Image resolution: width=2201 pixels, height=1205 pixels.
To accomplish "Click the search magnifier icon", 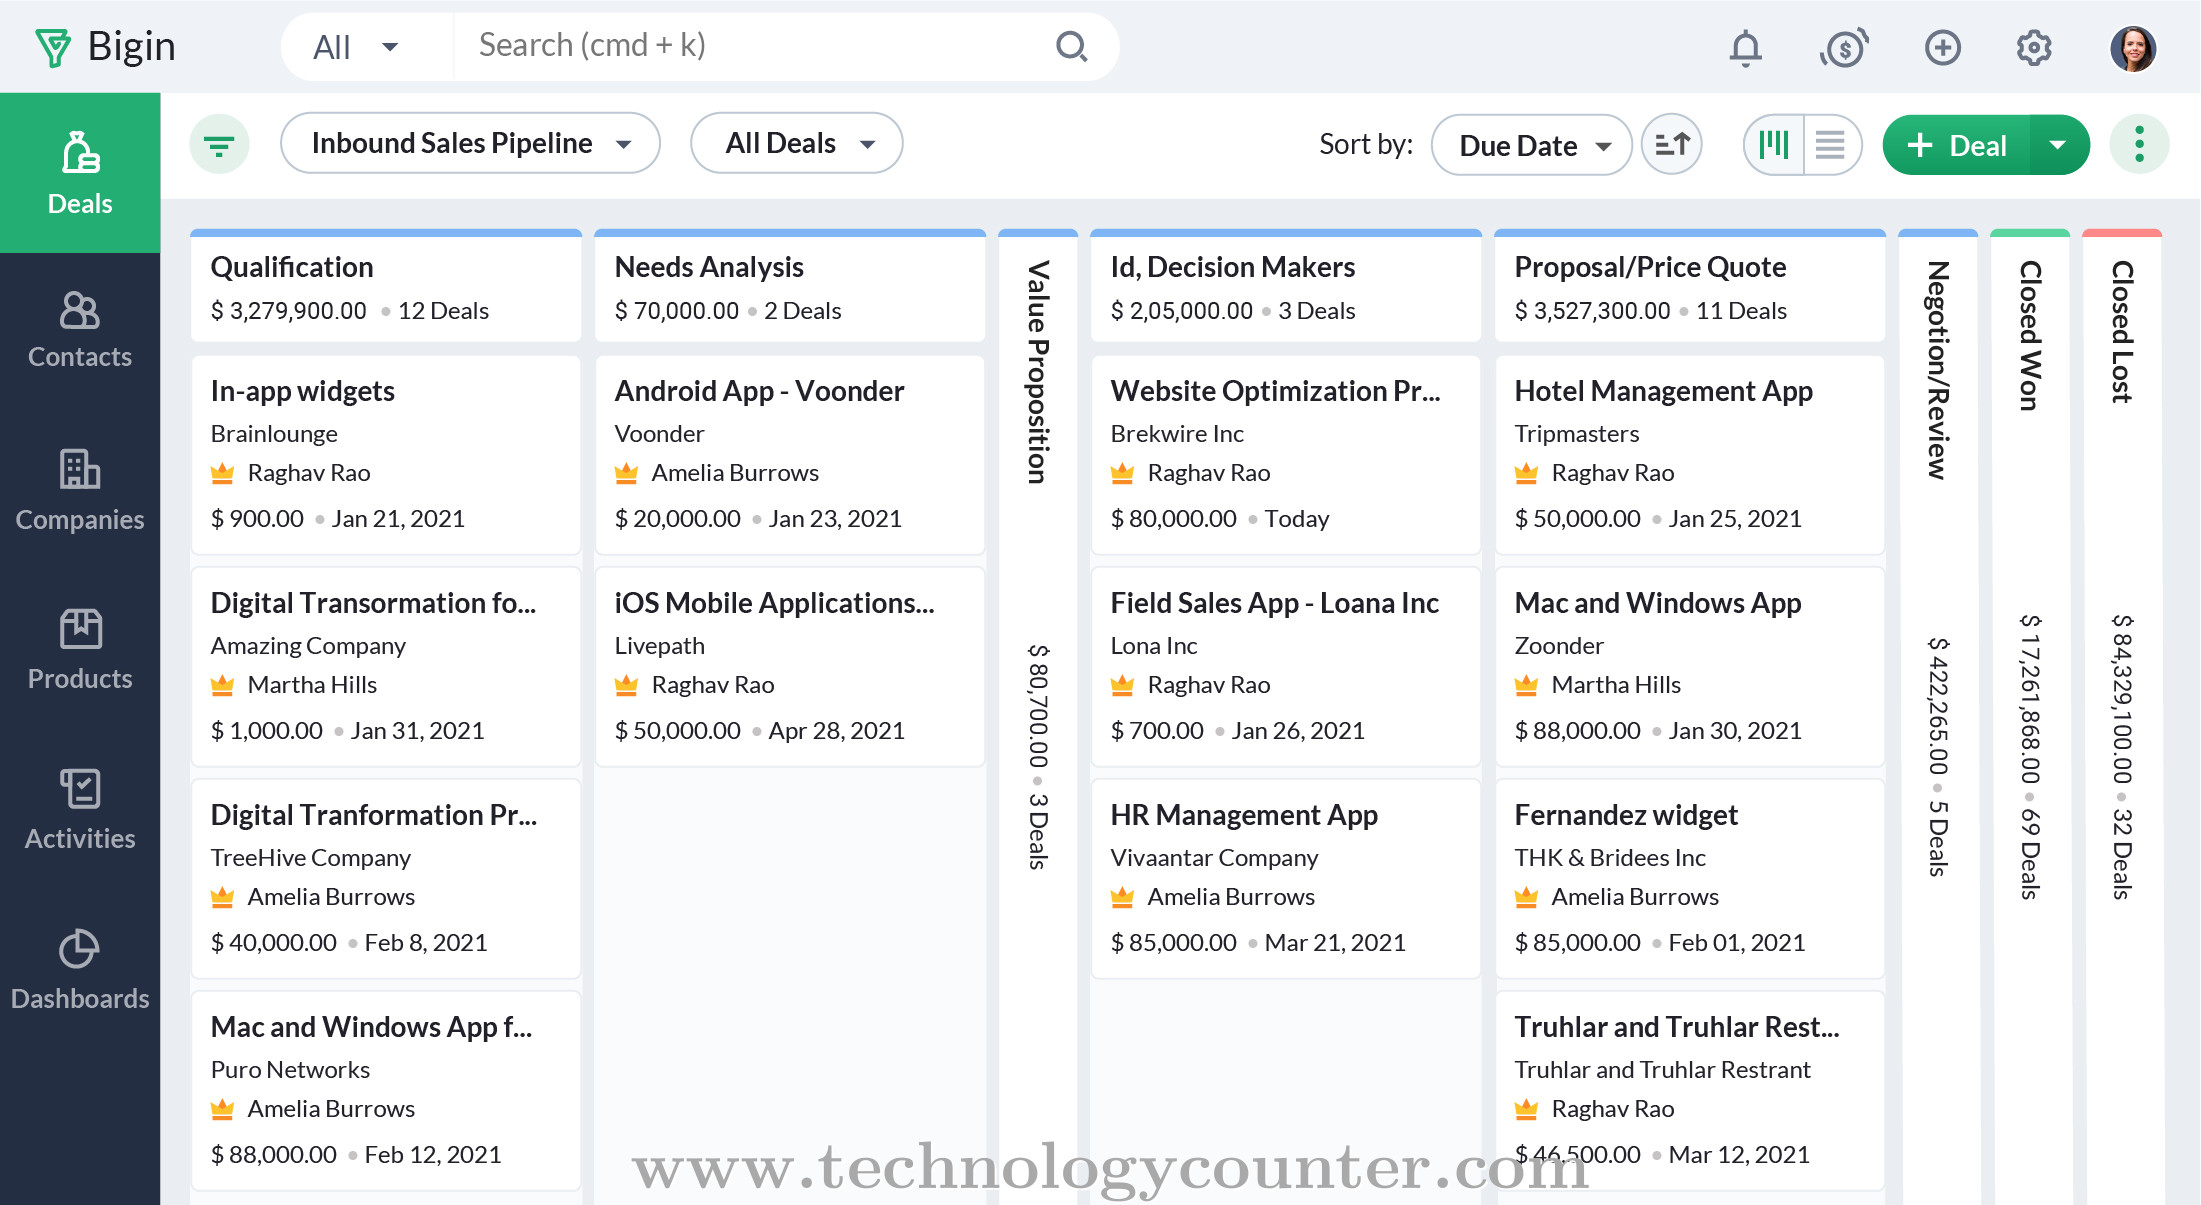I will (1071, 46).
